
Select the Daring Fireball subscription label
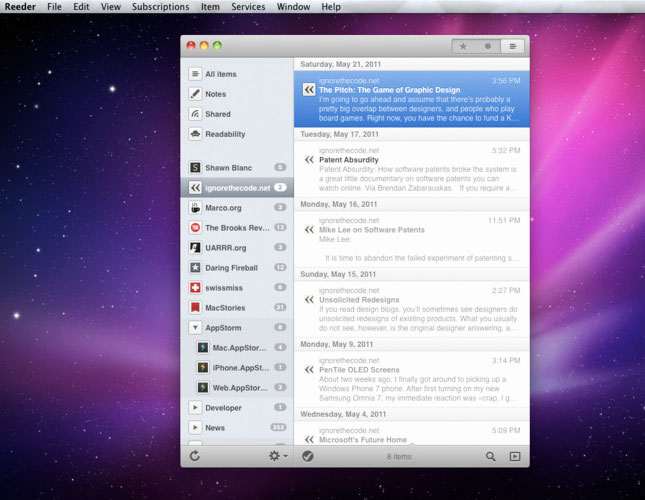point(232,268)
